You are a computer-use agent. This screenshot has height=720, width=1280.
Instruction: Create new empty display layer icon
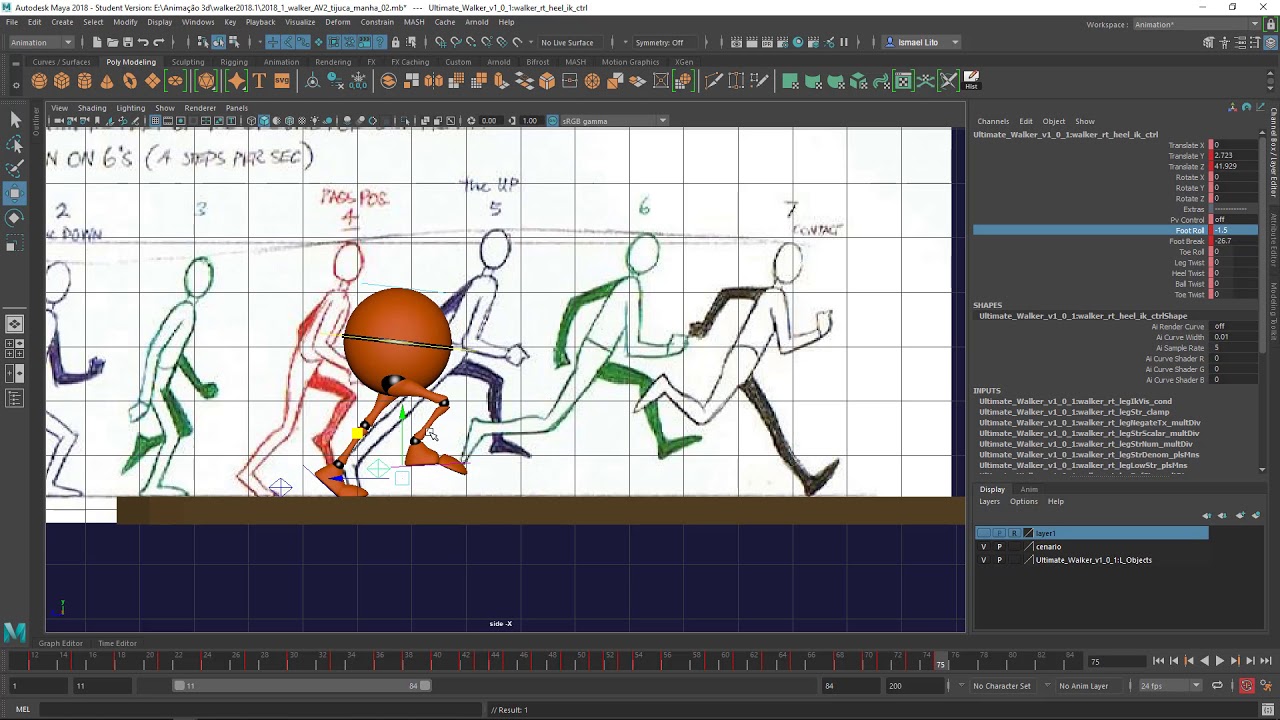pos(1241,516)
